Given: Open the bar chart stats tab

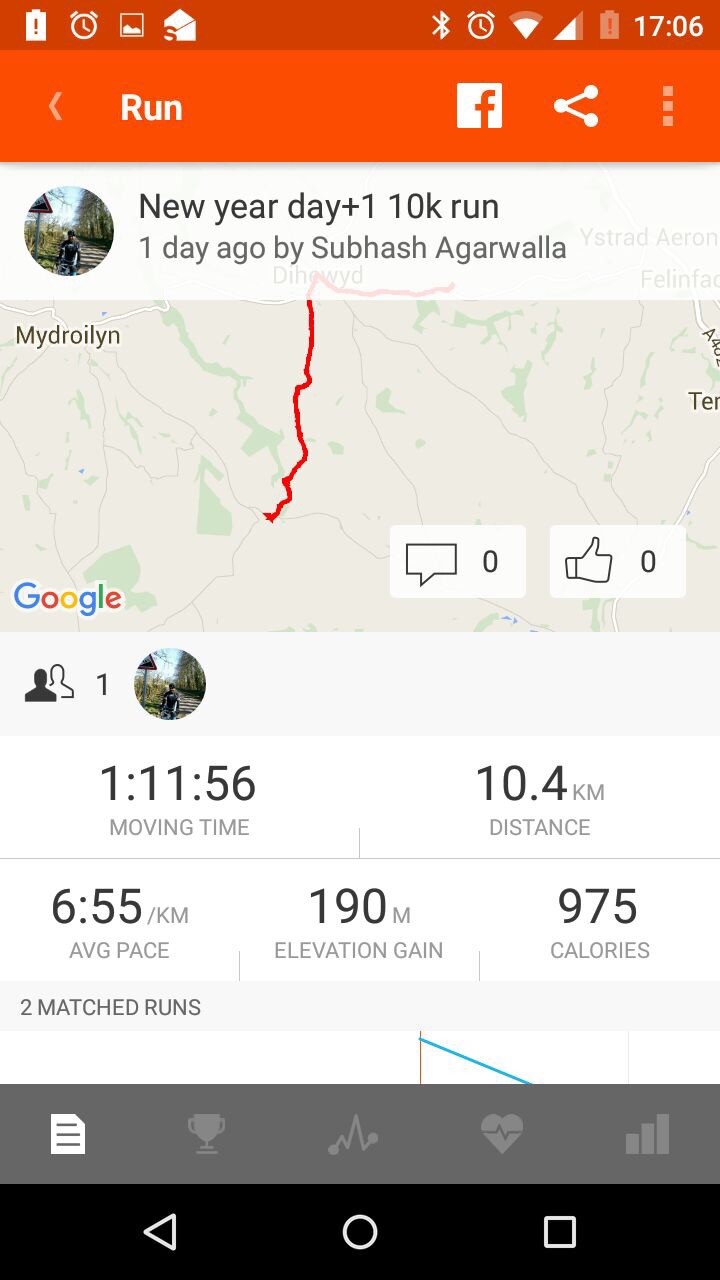Looking at the screenshot, I should [647, 1134].
